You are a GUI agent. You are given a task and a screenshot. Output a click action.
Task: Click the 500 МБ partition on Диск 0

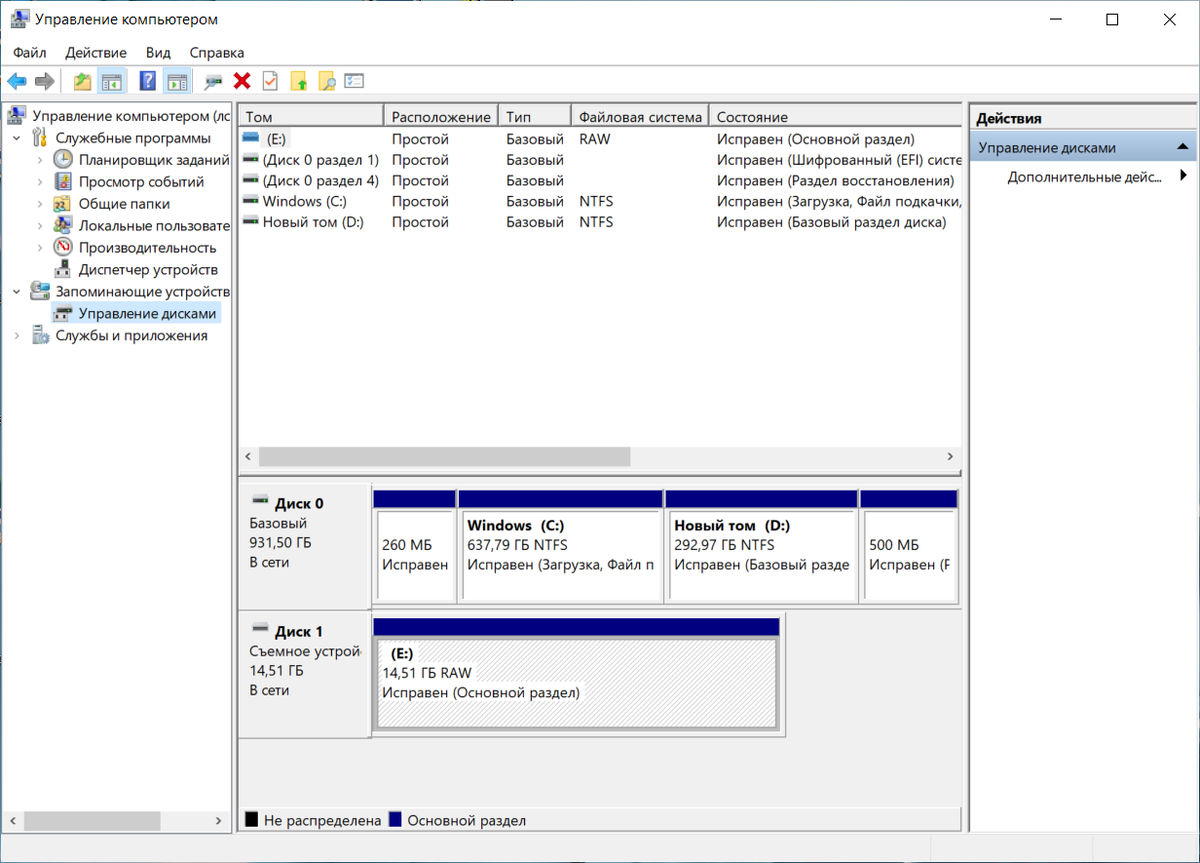click(x=909, y=547)
